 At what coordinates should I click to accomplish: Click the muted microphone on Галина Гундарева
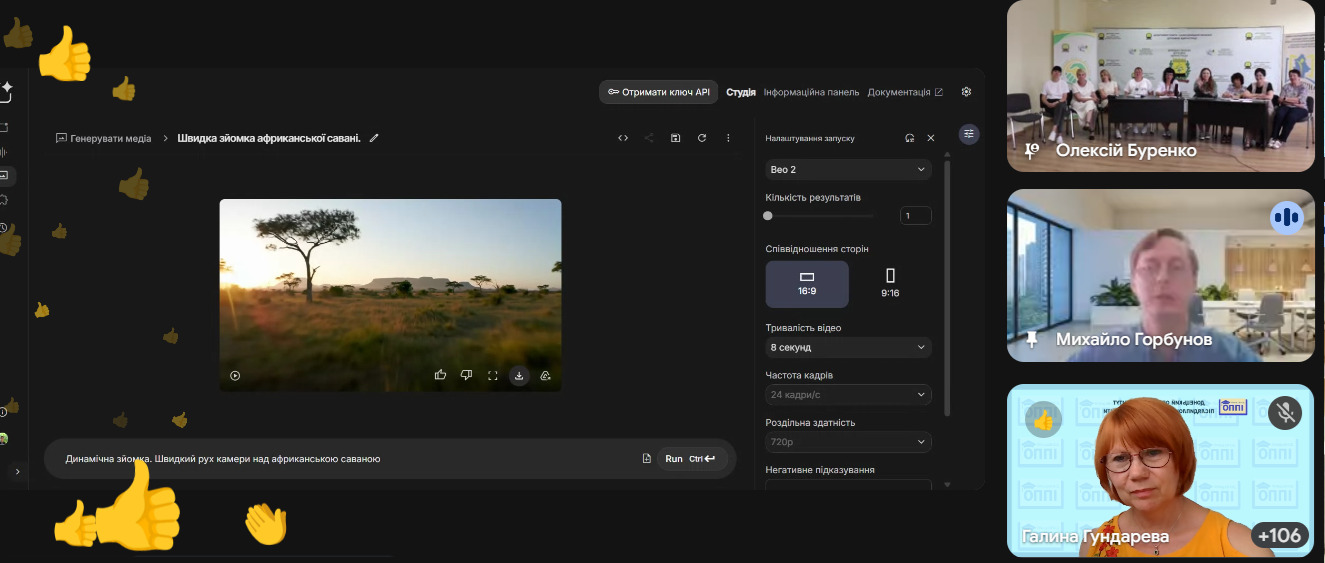coord(1285,412)
